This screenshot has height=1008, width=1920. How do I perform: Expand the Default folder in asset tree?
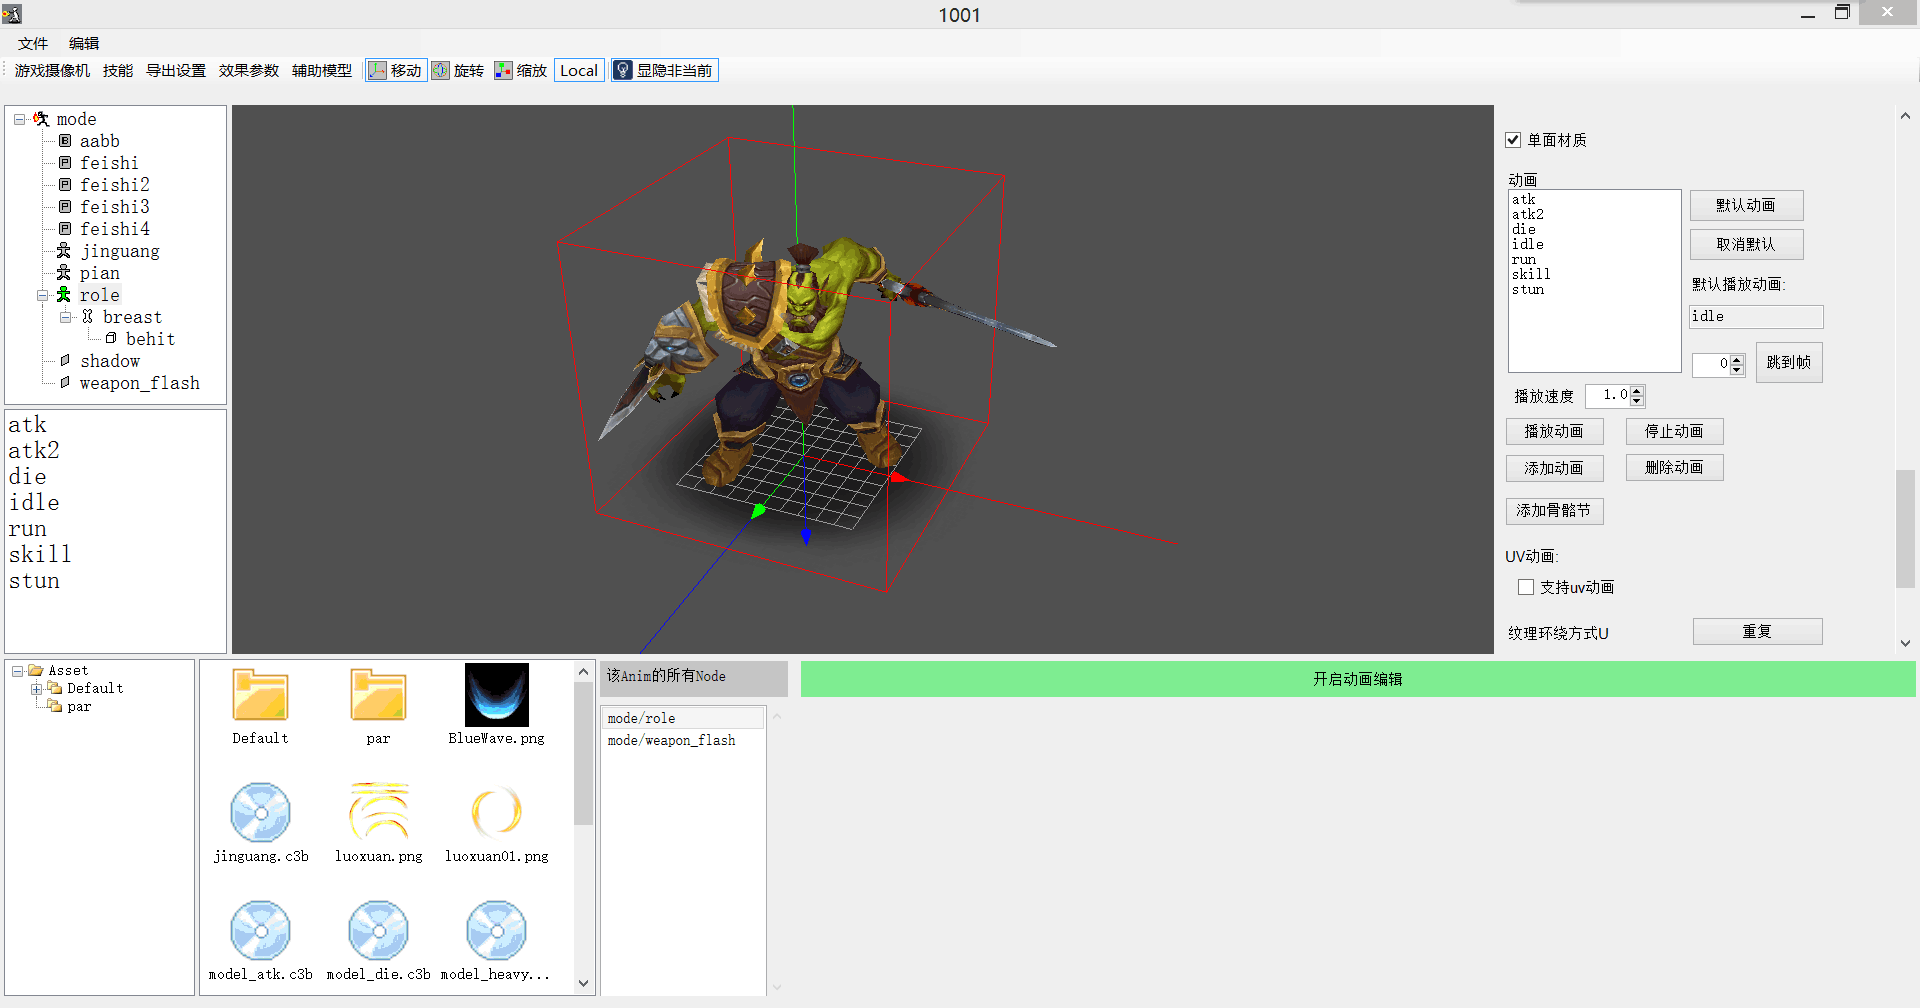coord(36,689)
